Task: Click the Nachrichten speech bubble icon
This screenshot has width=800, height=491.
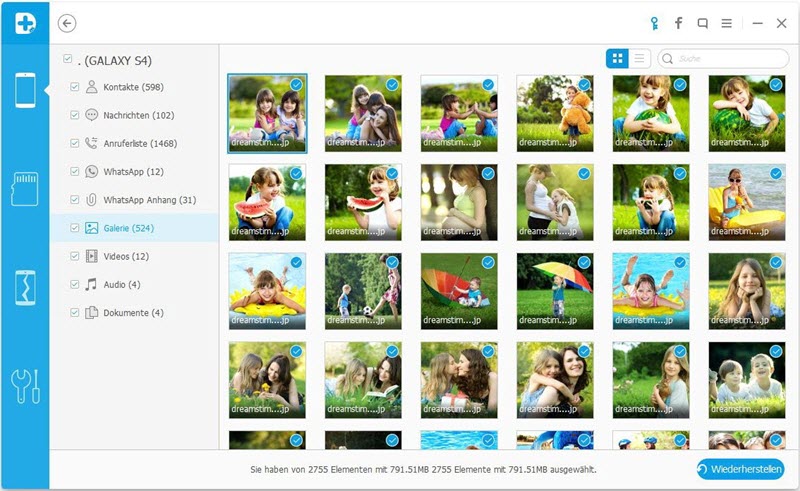Action: pos(91,115)
